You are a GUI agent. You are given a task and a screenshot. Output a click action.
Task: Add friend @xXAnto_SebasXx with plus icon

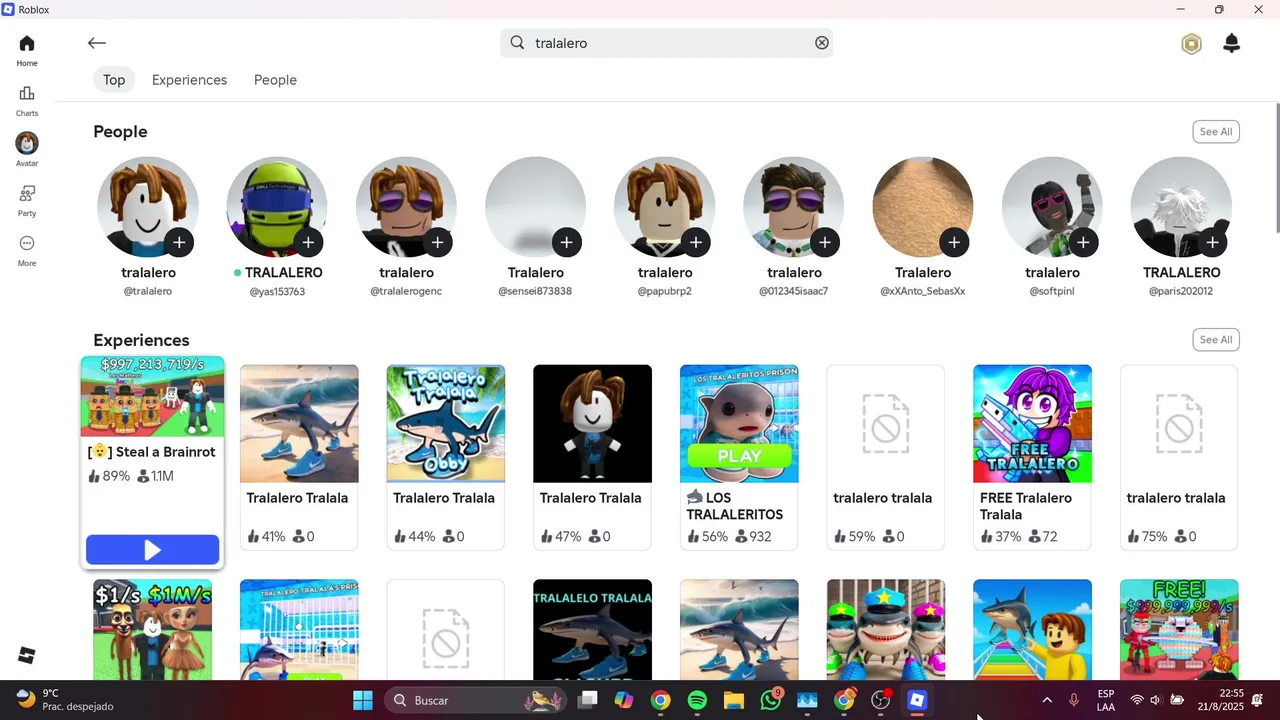pos(954,242)
